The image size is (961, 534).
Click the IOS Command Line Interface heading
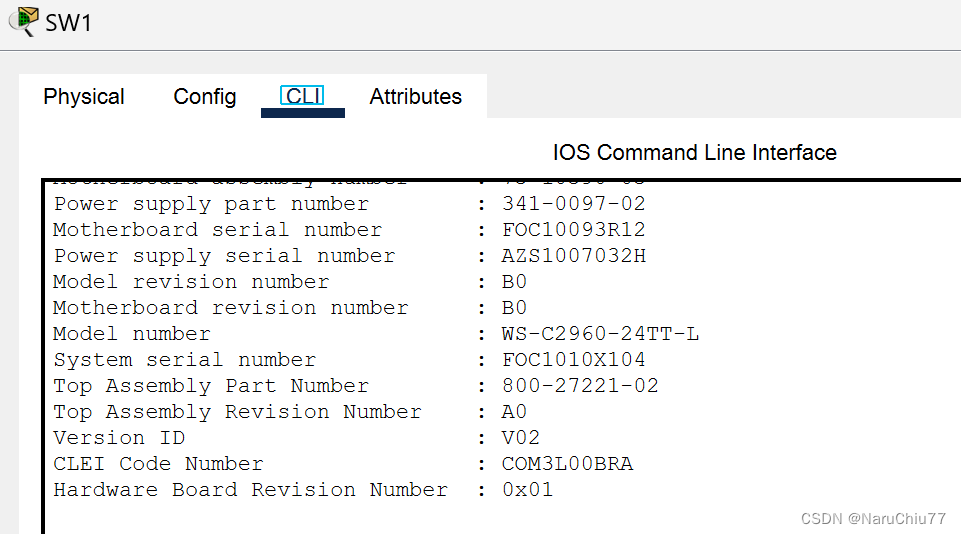coord(694,152)
